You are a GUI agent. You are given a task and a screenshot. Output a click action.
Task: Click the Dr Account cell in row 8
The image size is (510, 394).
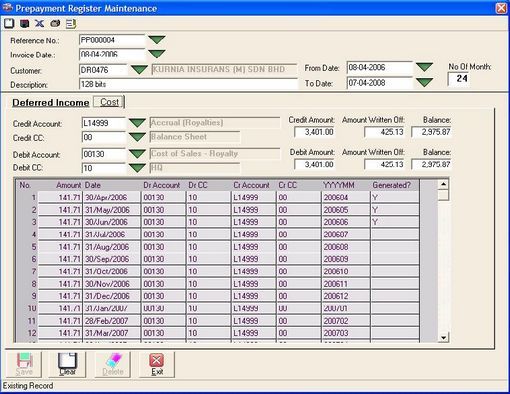[163, 284]
